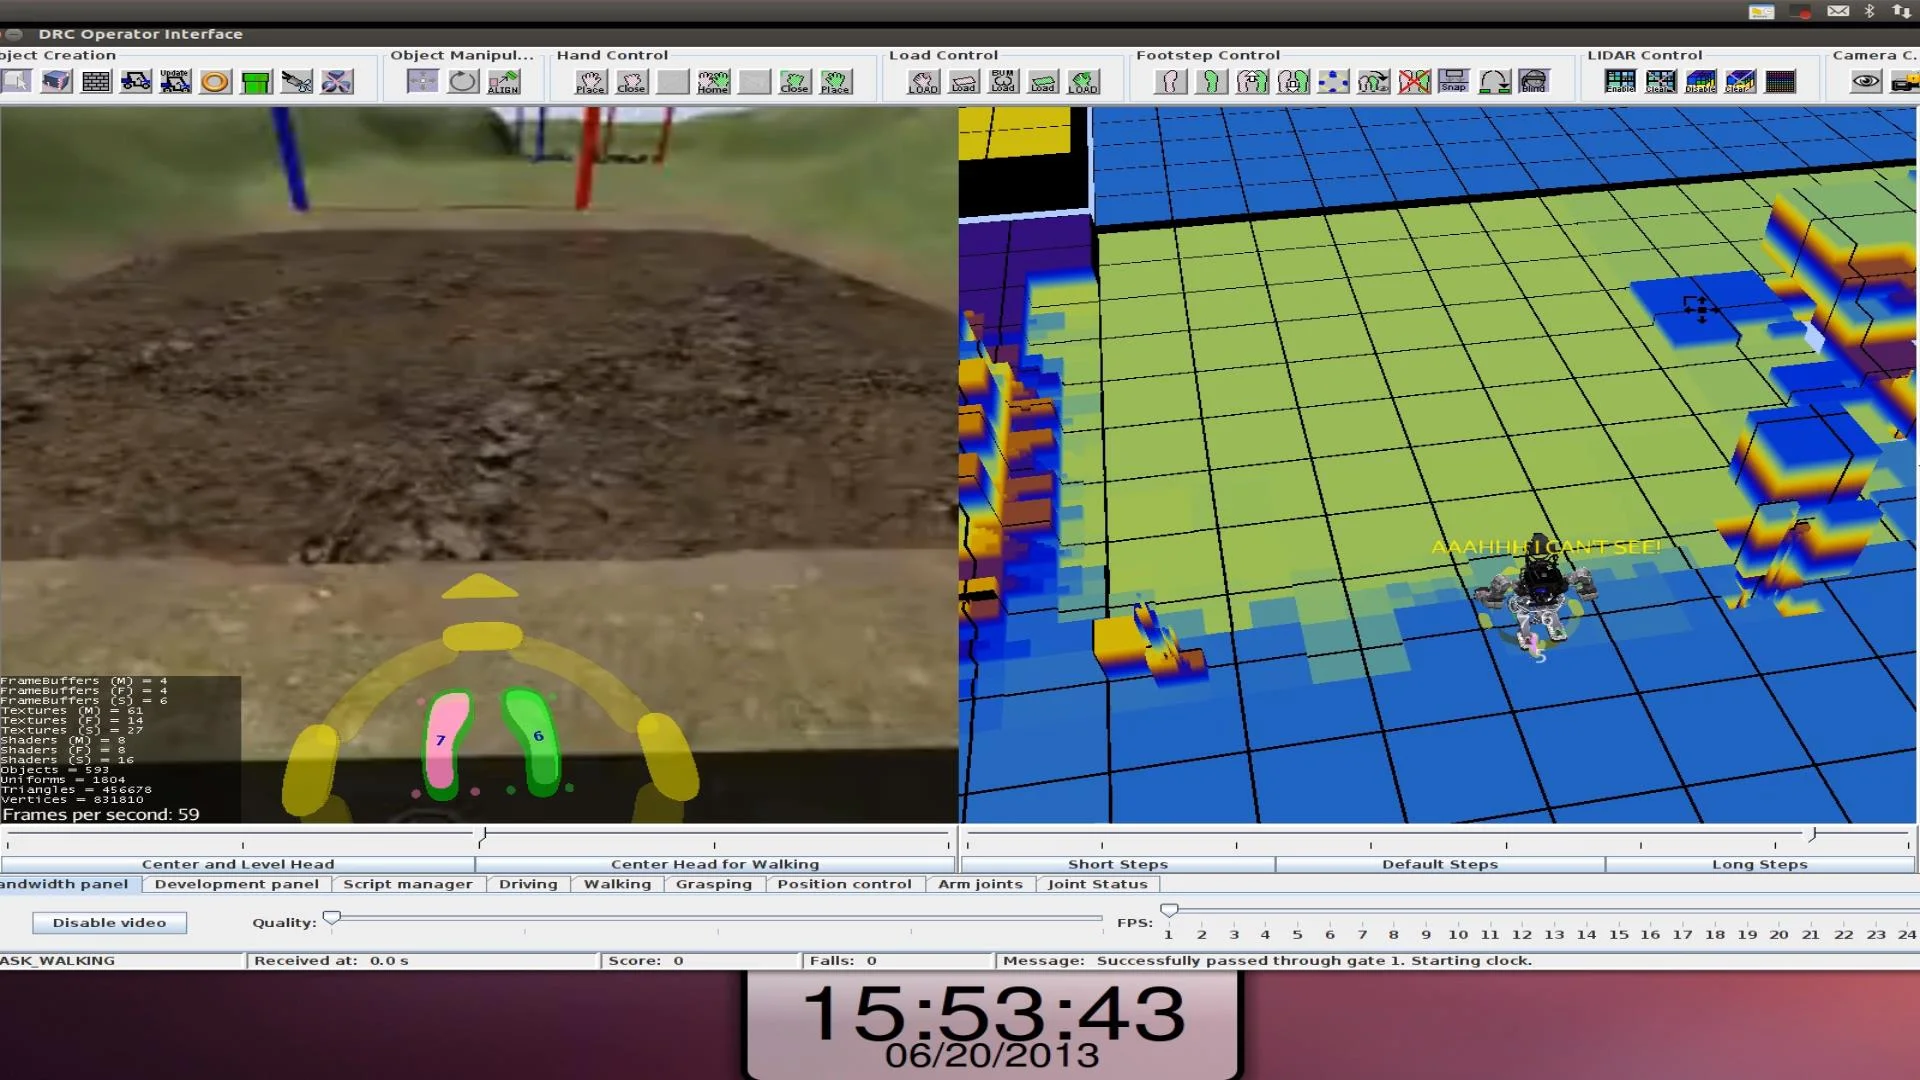Add the green pipe object
The width and height of the screenshot is (1920, 1080).
coord(256,81)
